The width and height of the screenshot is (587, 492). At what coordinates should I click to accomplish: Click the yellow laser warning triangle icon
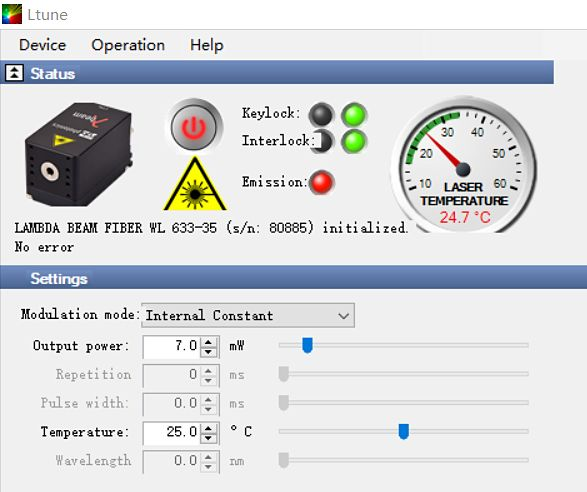[195, 184]
